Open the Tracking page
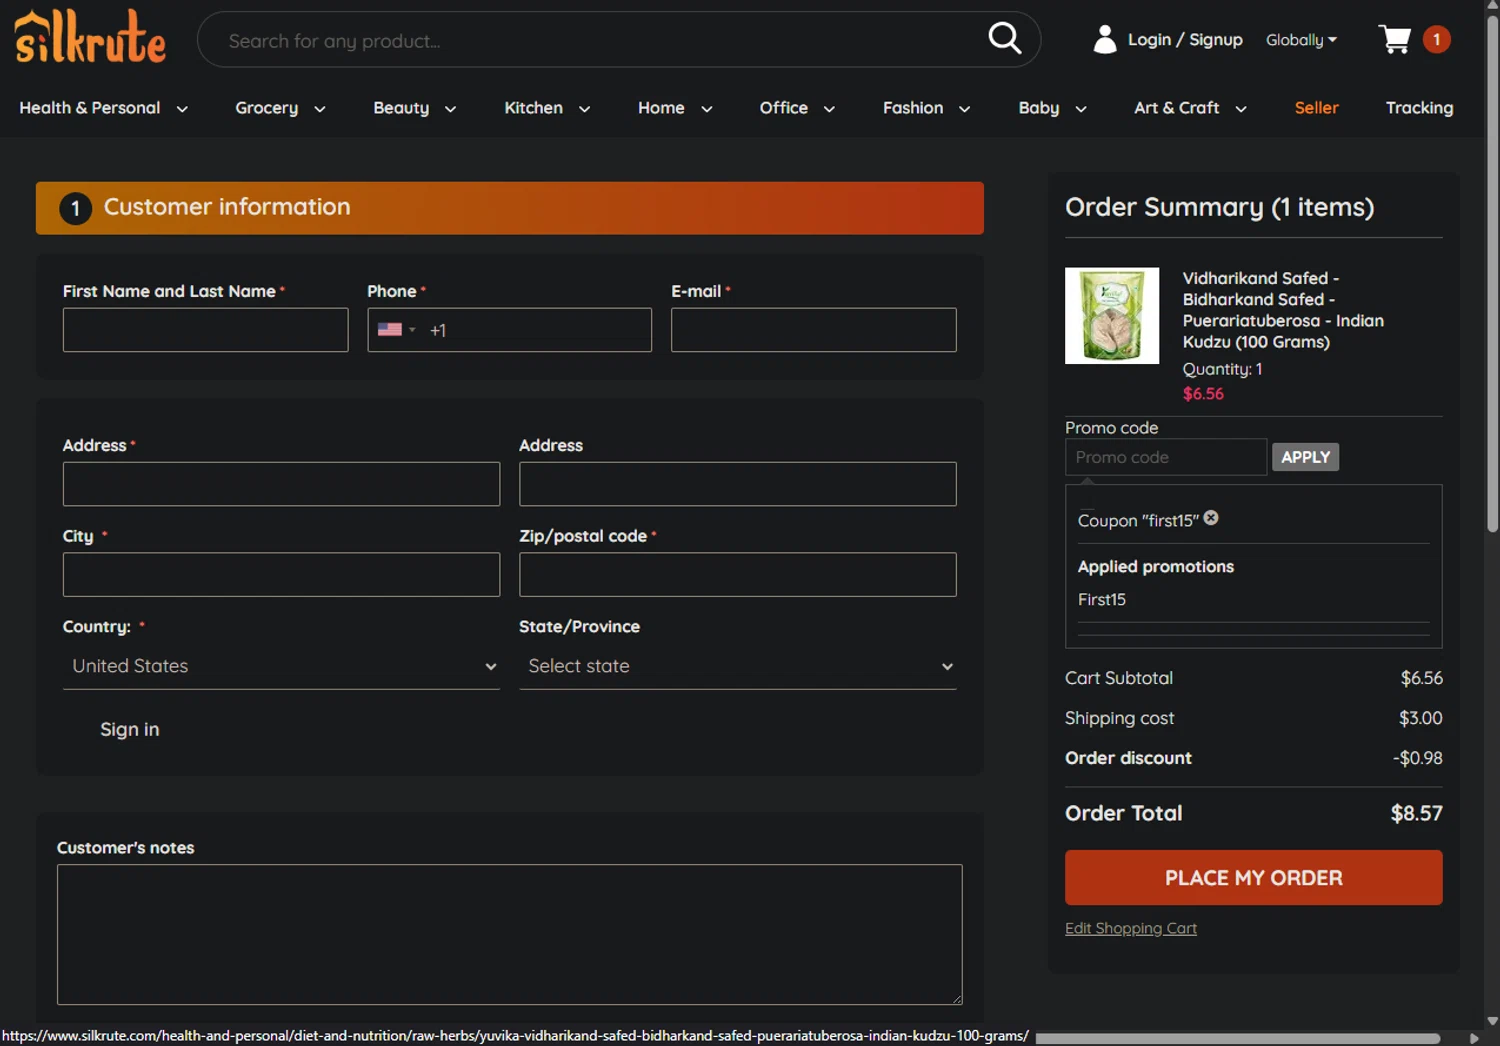This screenshot has width=1500, height=1046. pos(1419,108)
